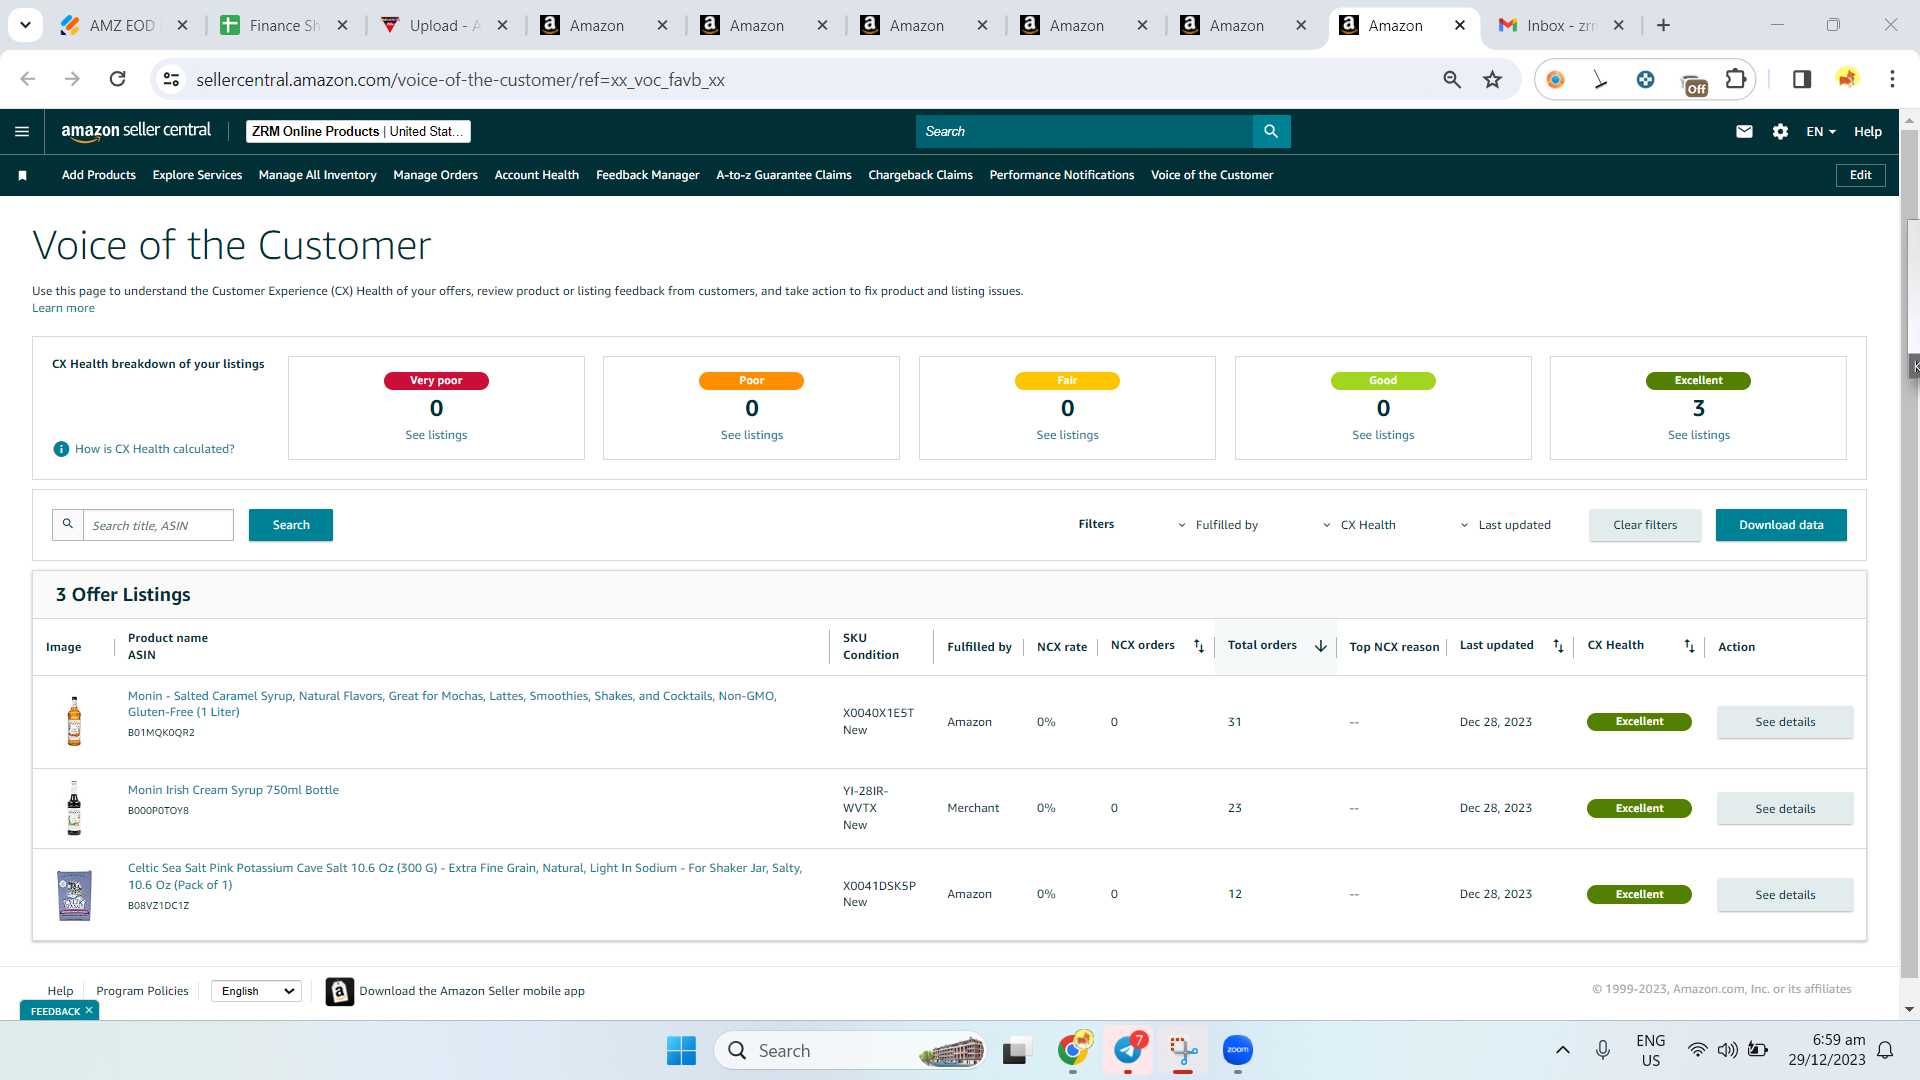Screen dimensions: 1920x1080
Task: Go to Account Health
Action: point(536,175)
